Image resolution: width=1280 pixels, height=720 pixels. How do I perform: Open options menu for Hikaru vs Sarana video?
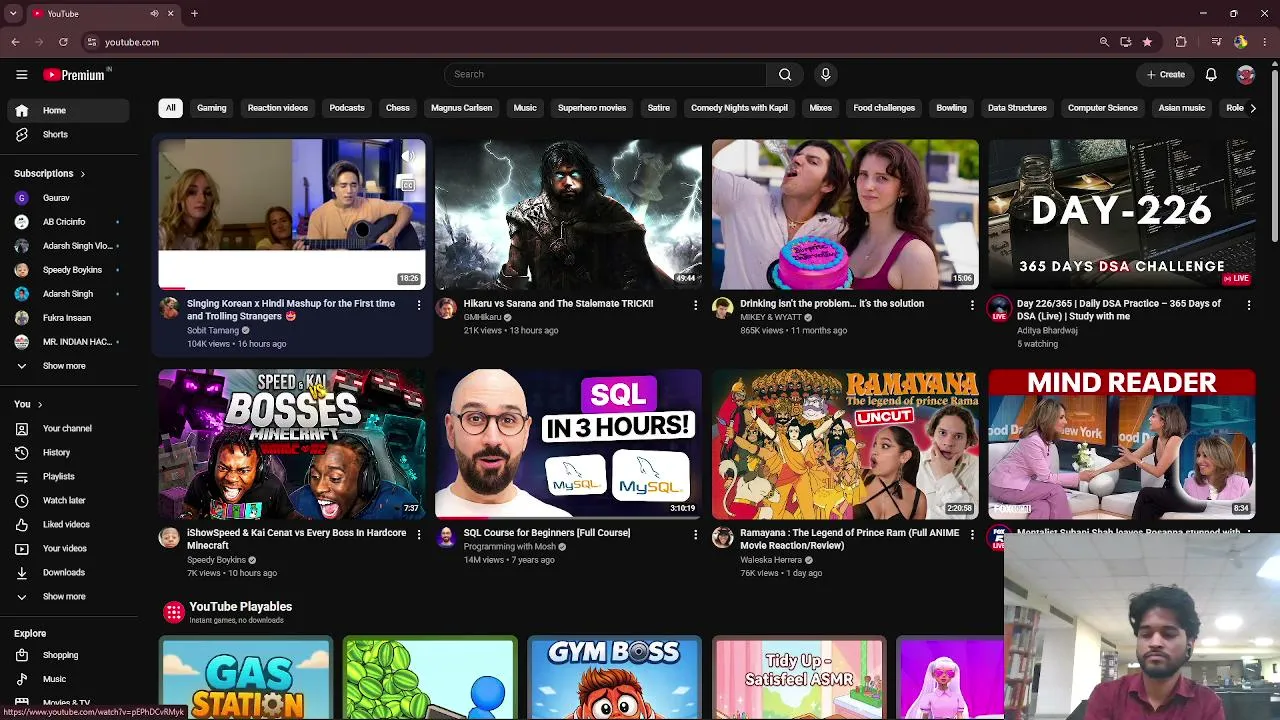click(x=695, y=304)
